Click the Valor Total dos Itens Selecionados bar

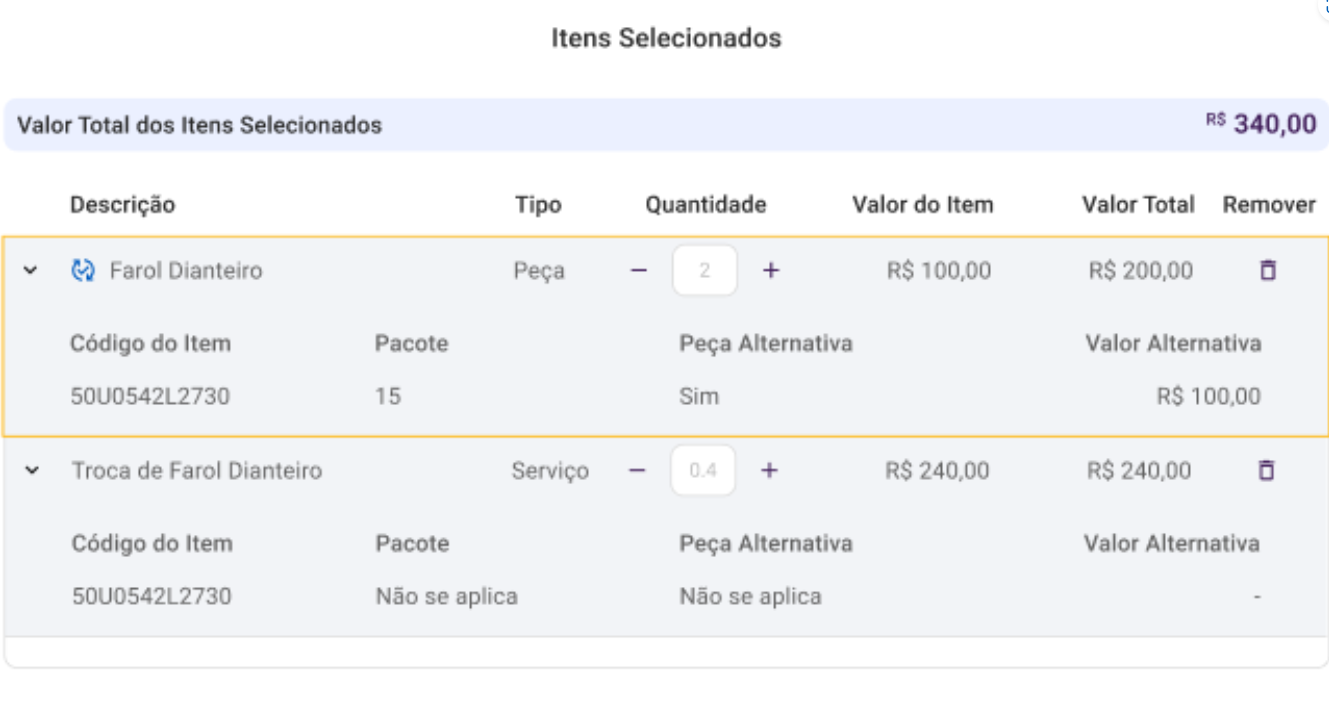click(664, 125)
